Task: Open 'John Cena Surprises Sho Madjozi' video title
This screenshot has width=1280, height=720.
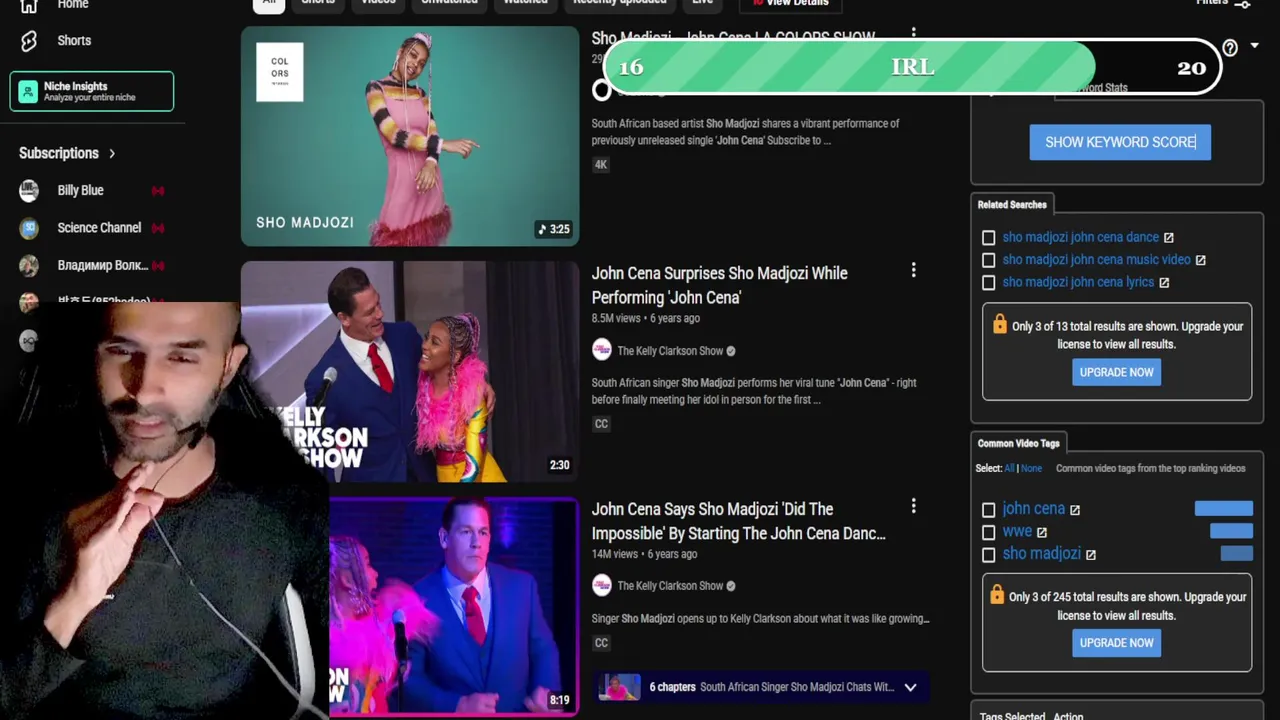Action: 719,285
